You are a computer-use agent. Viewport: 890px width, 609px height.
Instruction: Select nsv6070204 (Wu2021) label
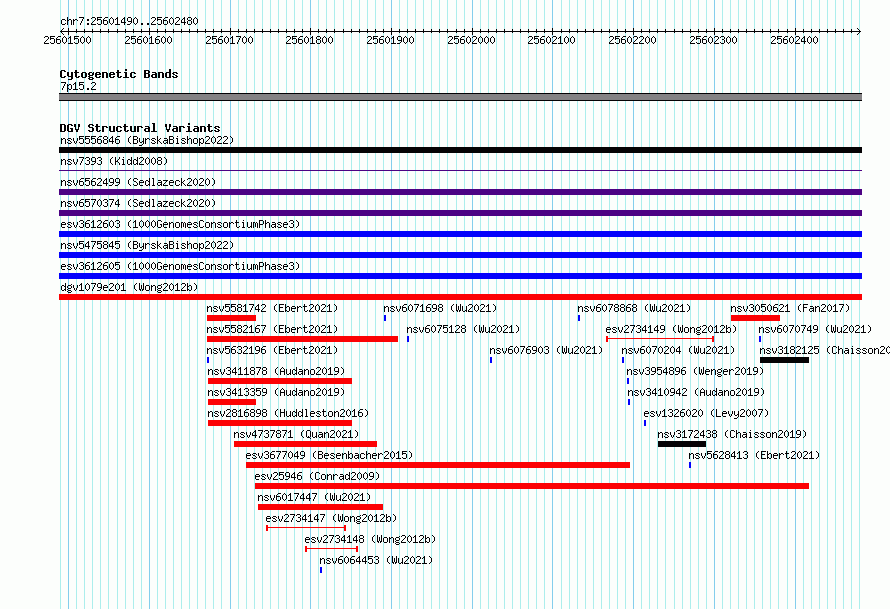click(678, 350)
